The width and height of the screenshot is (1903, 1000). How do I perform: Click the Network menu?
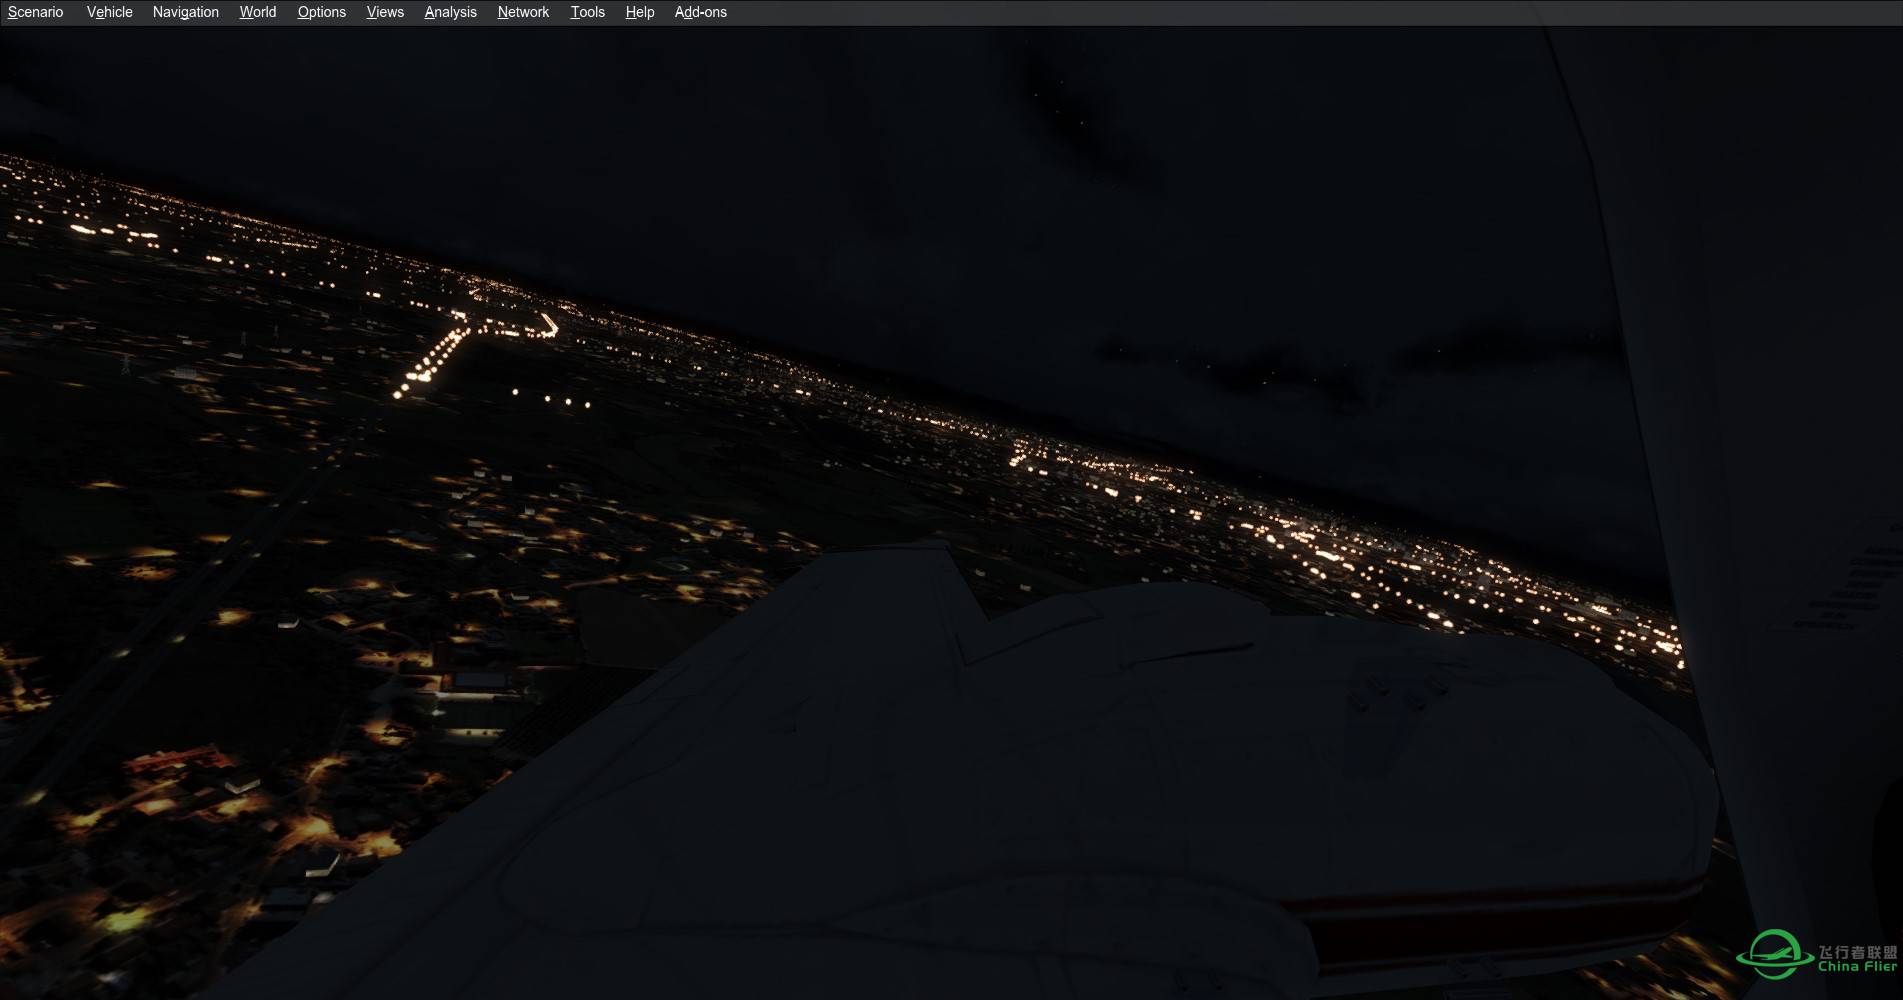click(x=523, y=12)
